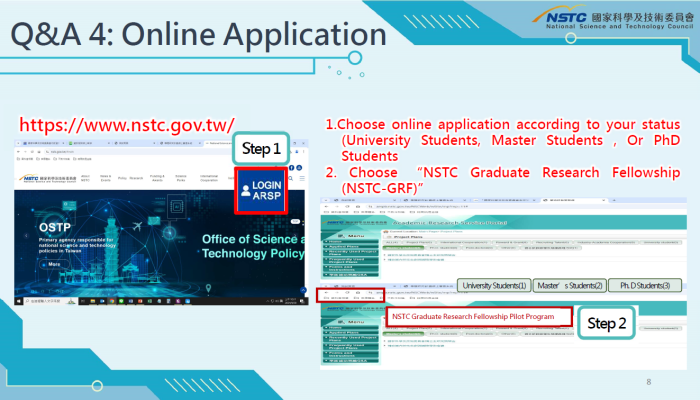Image resolution: width=700 pixels, height=400 pixels.
Task: Click the Home icon in the upper portal browser
Action: (x=358, y=207)
